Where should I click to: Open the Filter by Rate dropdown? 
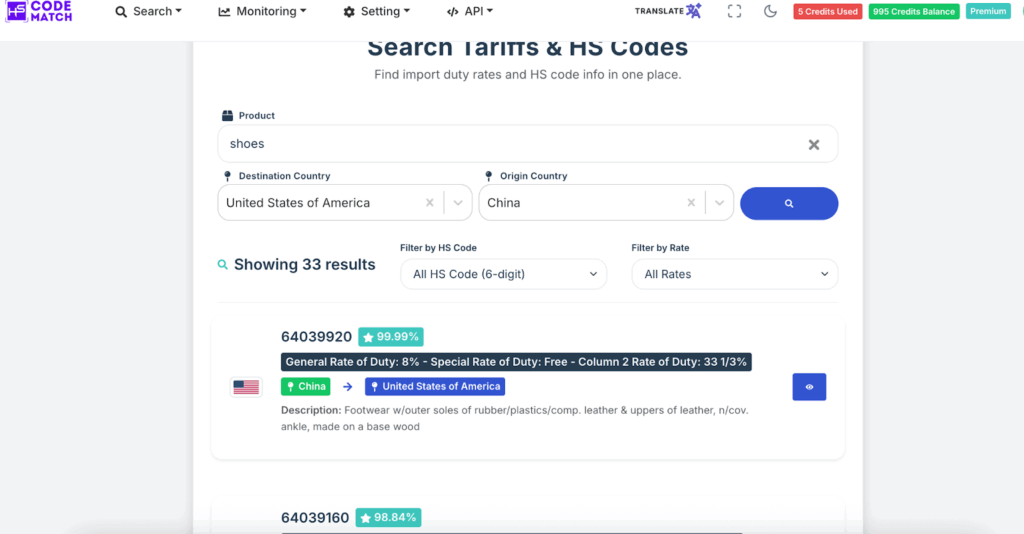734,274
